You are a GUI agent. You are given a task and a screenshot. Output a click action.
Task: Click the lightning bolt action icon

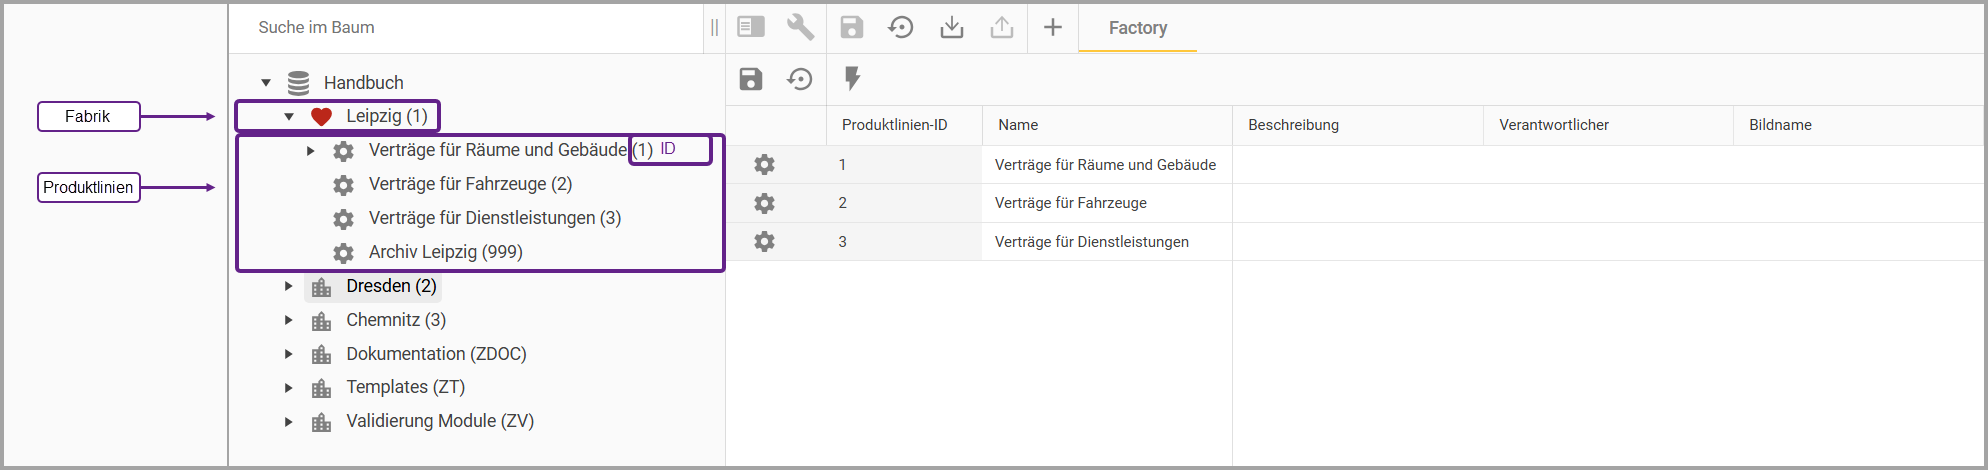pos(852,79)
